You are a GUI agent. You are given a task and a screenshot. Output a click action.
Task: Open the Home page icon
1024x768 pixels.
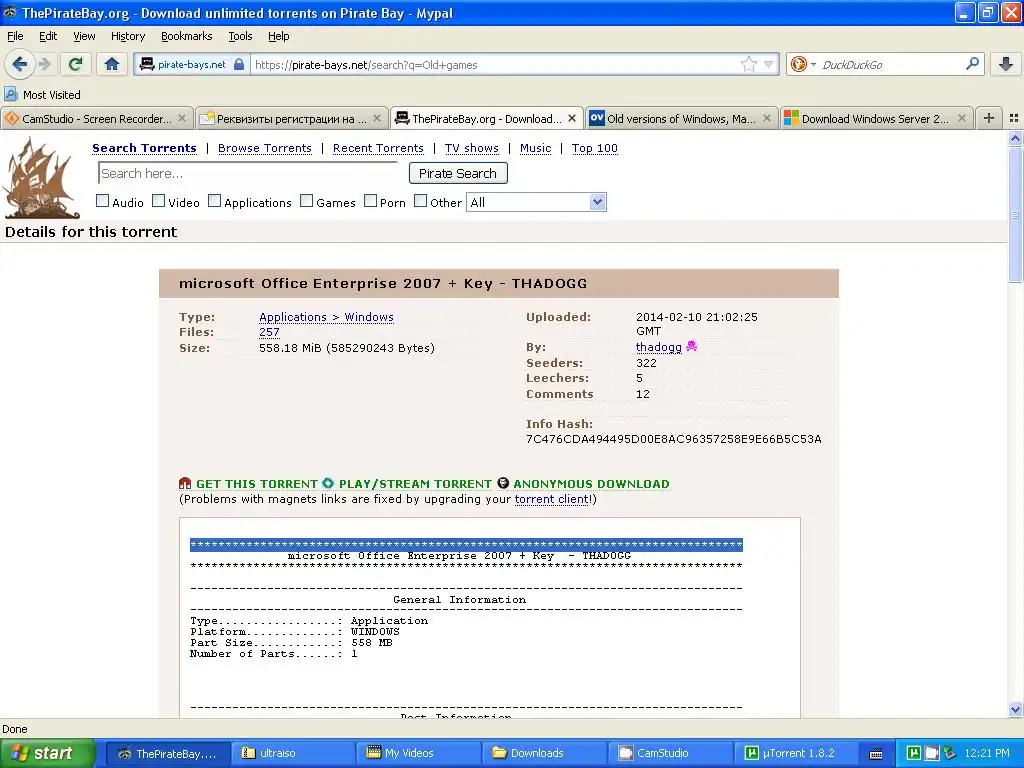[112, 64]
